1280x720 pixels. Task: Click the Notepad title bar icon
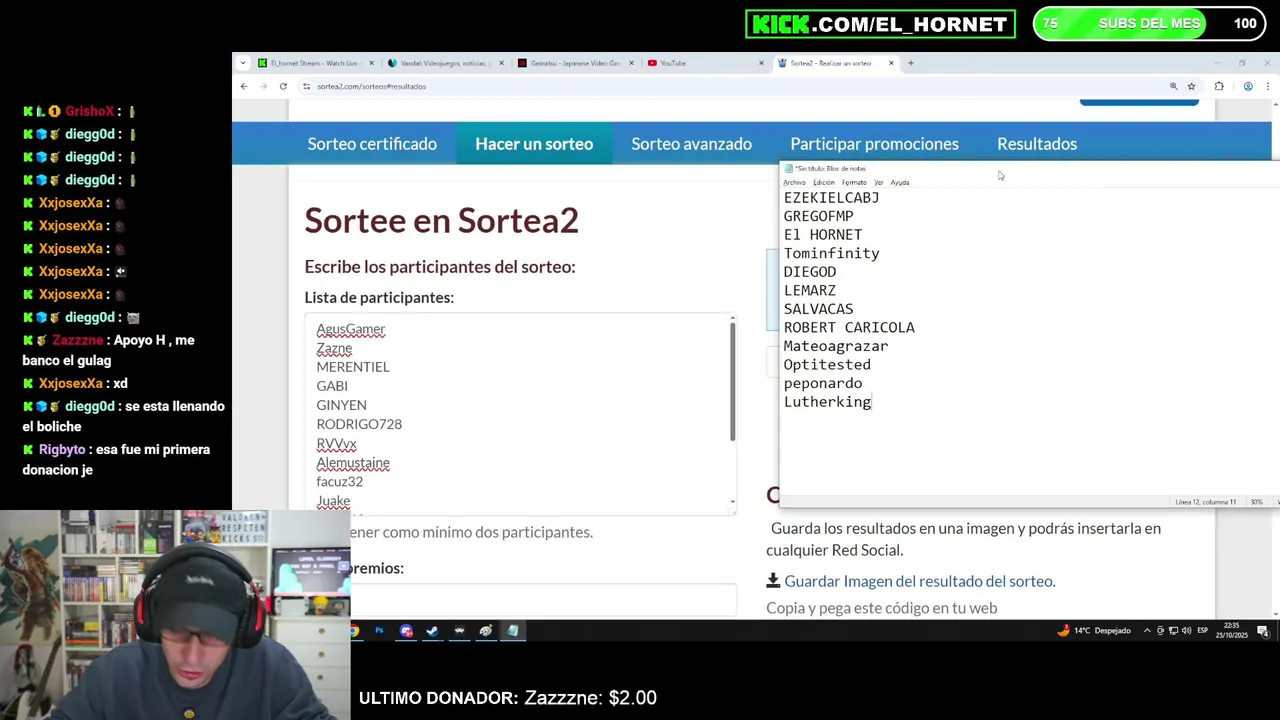pos(788,169)
